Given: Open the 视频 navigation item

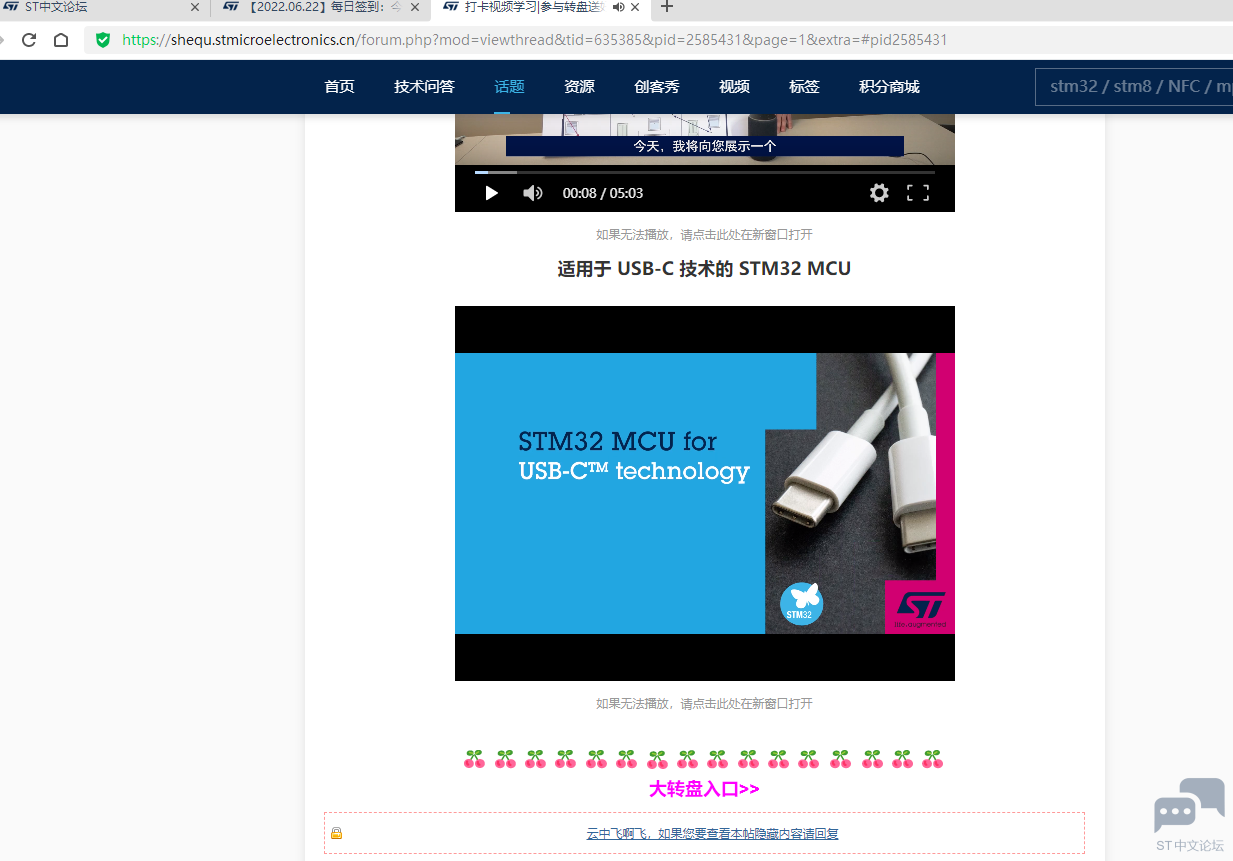Looking at the screenshot, I should 734,87.
